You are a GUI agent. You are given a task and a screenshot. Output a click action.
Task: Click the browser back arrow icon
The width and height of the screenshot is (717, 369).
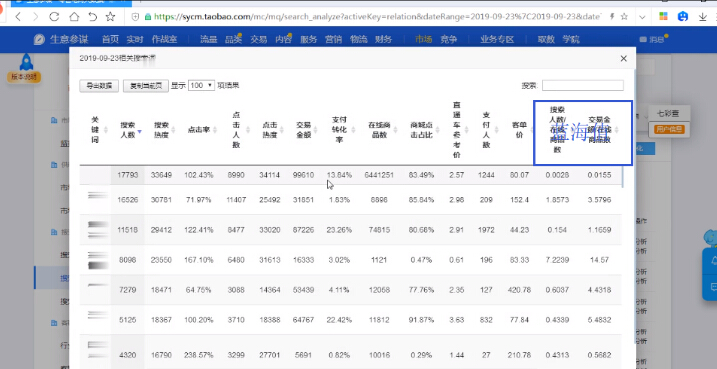18,17
